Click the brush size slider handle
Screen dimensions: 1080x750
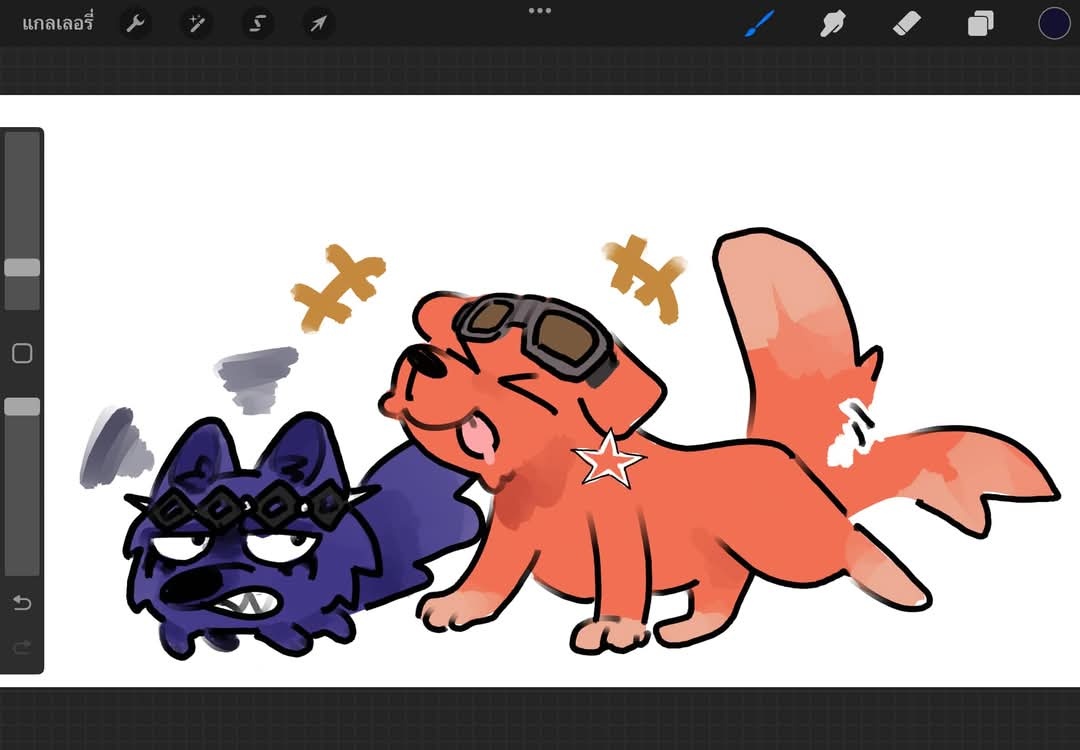(x=22, y=268)
